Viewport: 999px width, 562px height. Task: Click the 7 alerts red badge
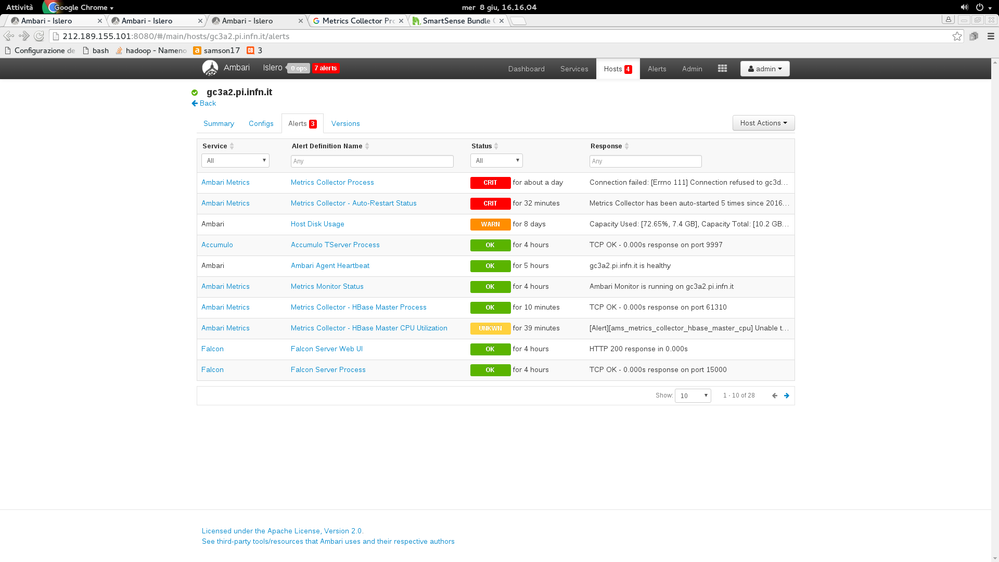[326, 68]
